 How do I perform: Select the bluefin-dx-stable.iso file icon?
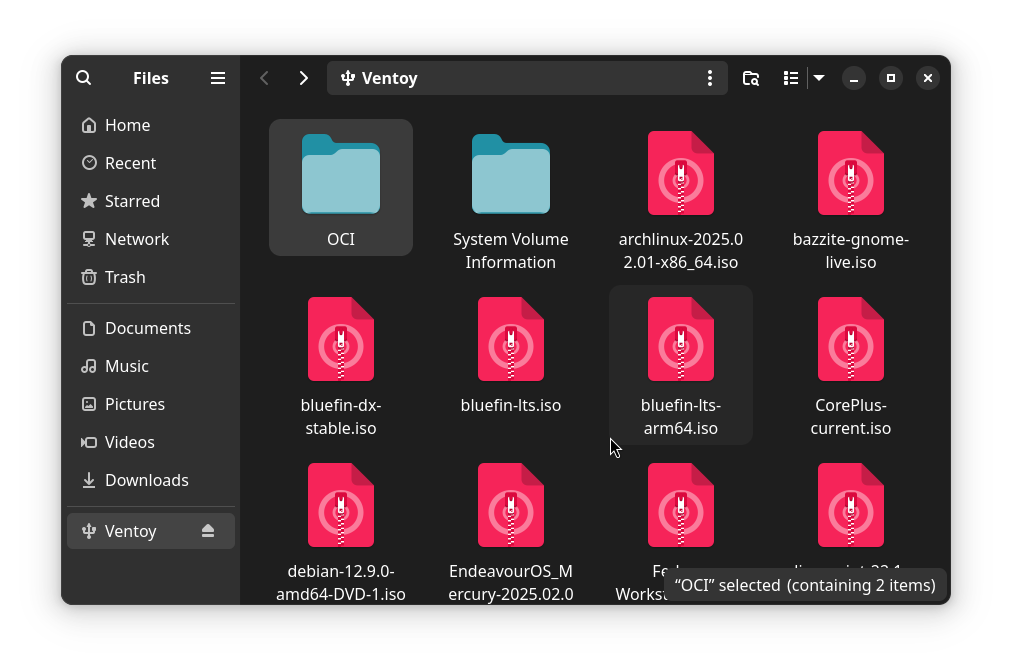[341, 339]
